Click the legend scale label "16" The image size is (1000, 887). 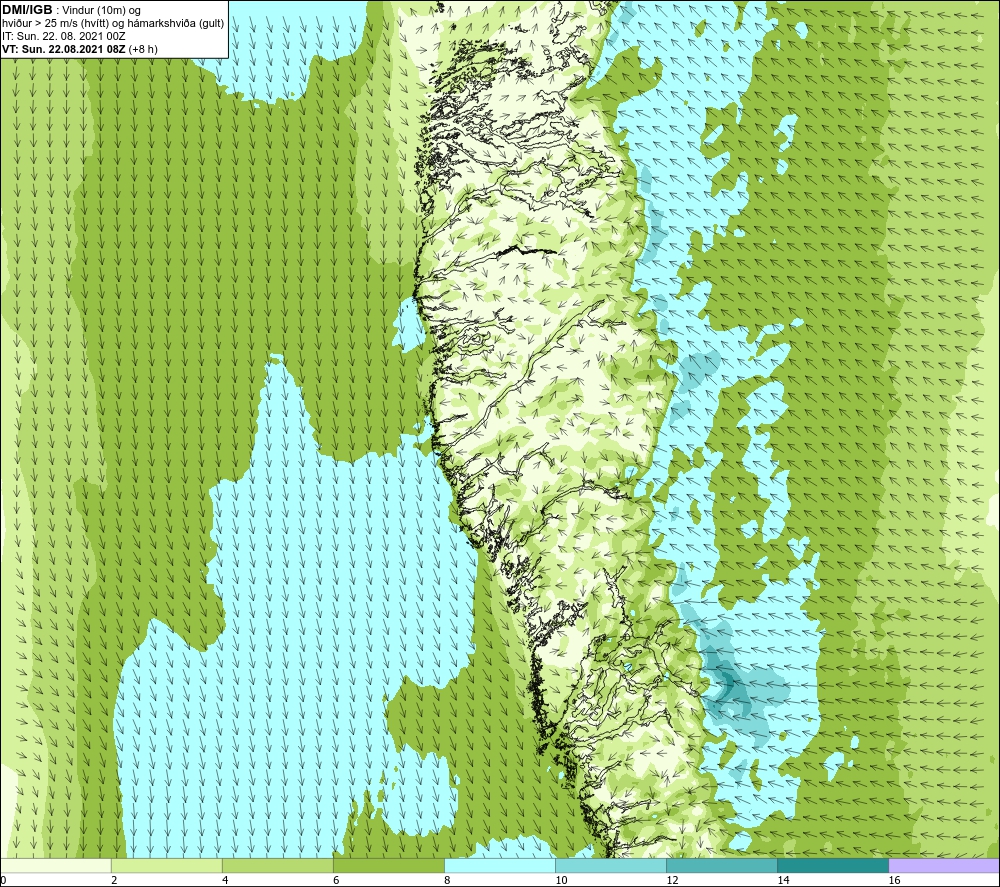[894, 880]
